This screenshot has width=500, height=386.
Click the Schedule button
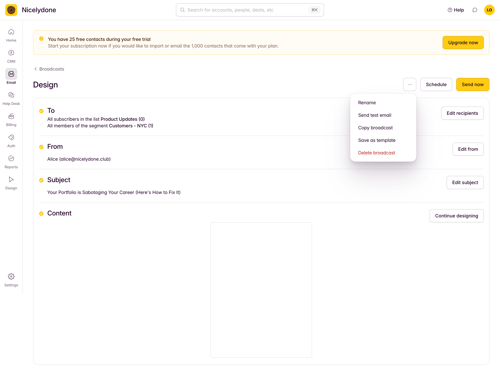[x=436, y=84]
